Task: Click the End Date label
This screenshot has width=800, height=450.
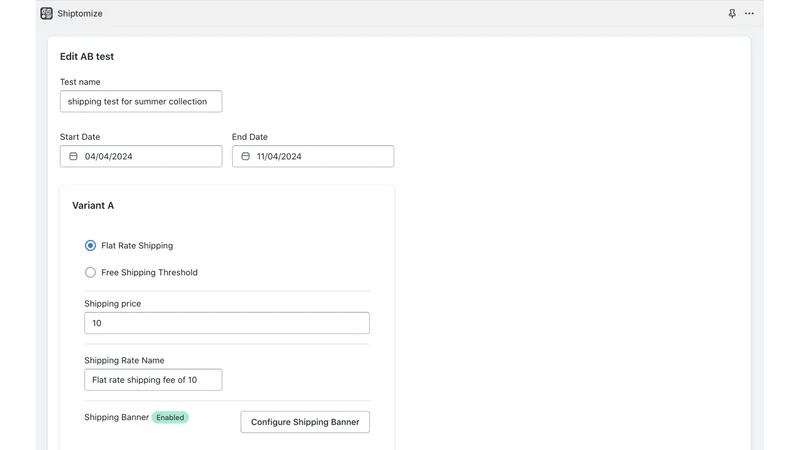Action: click(x=249, y=137)
